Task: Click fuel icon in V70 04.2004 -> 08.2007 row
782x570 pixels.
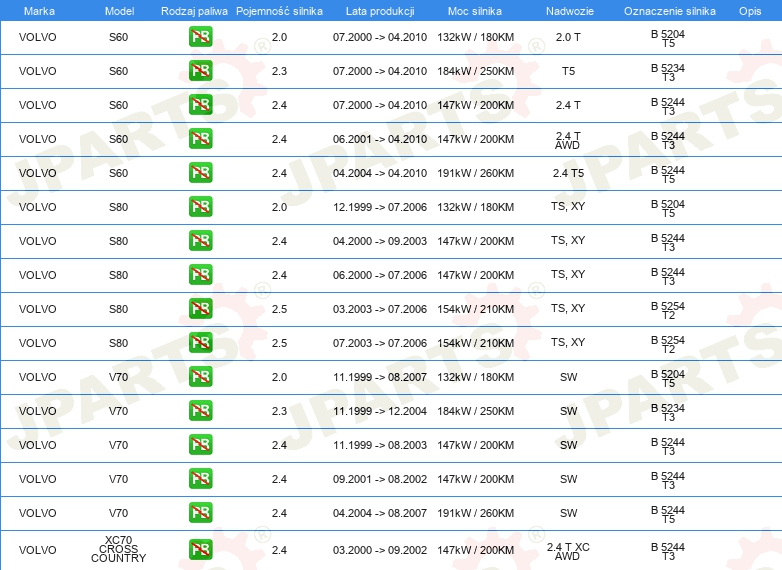Action: [200, 512]
